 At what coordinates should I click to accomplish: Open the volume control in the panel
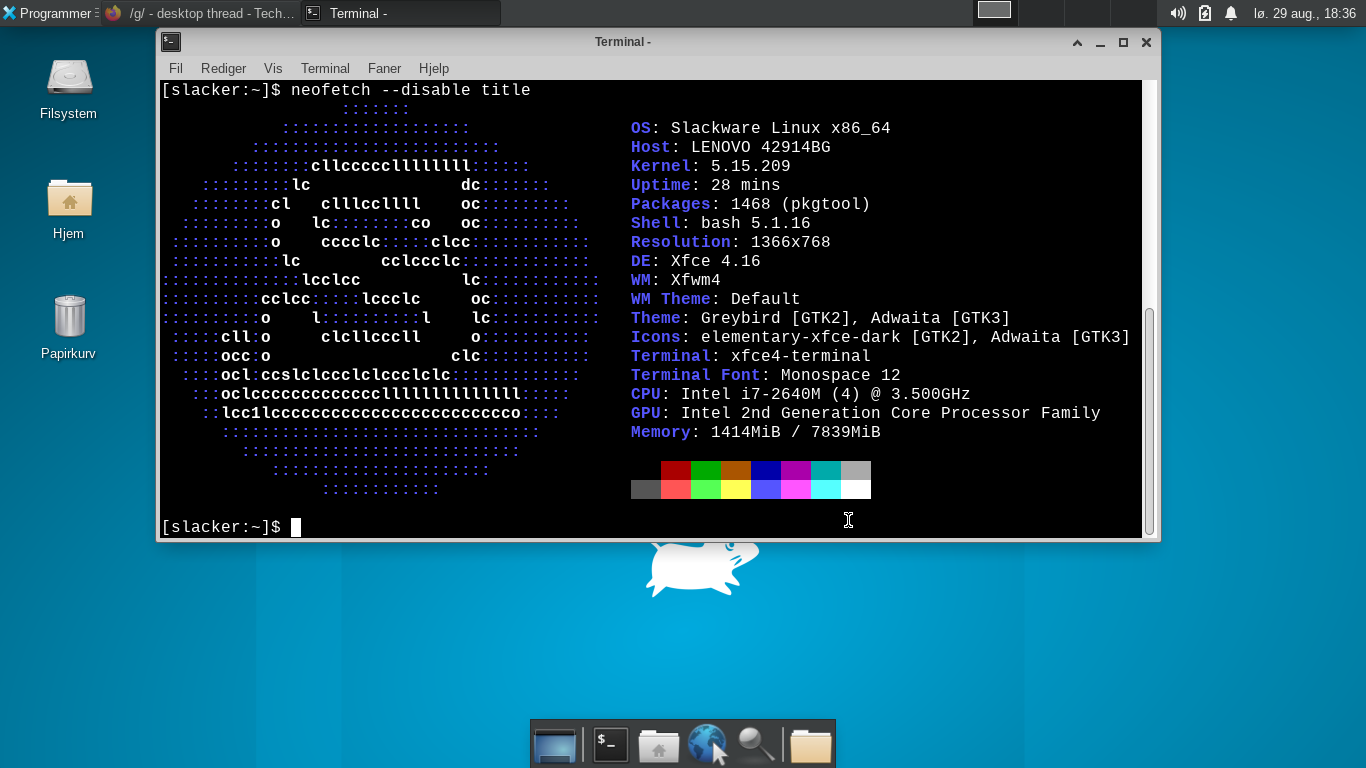[x=1178, y=13]
